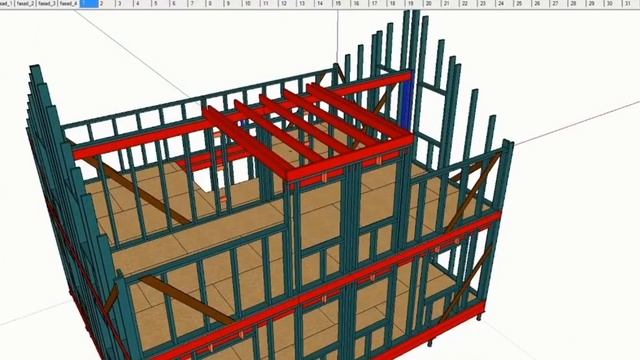Open scene tab 21

tap(451, 4)
